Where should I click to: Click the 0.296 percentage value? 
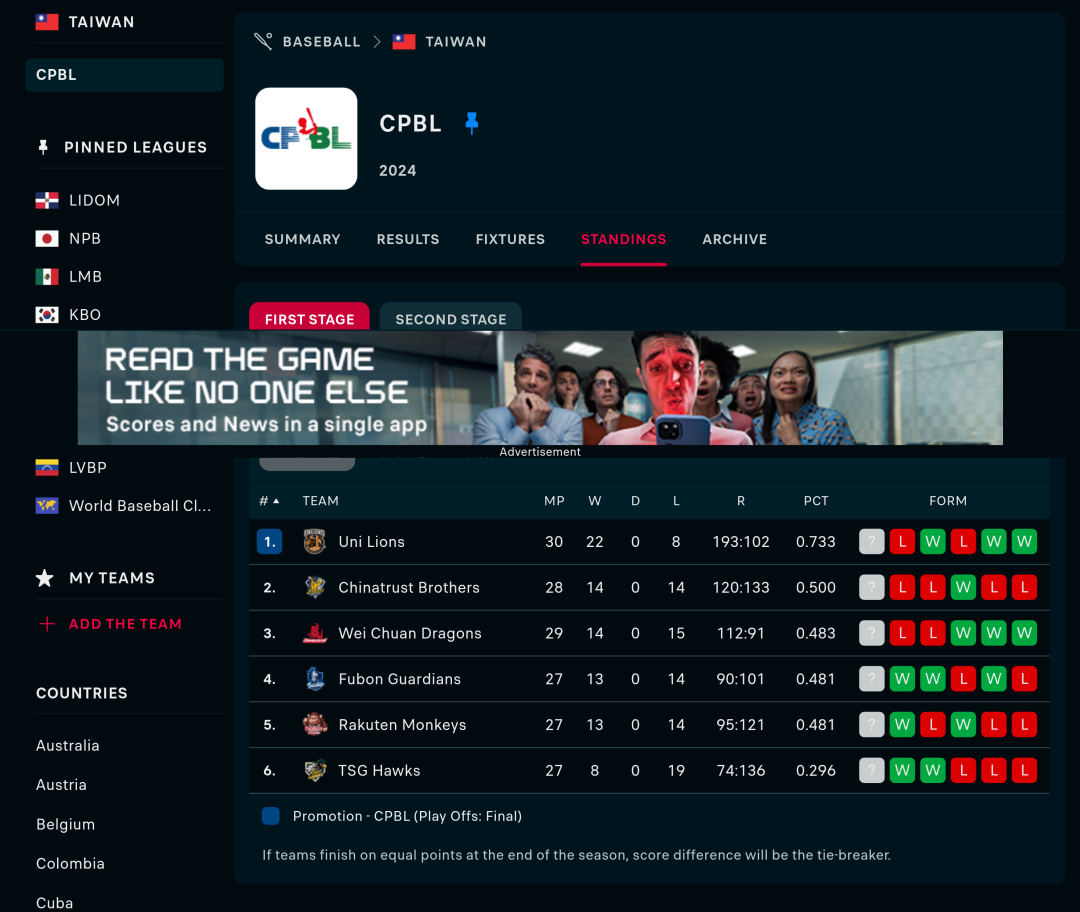pos(816,770)
